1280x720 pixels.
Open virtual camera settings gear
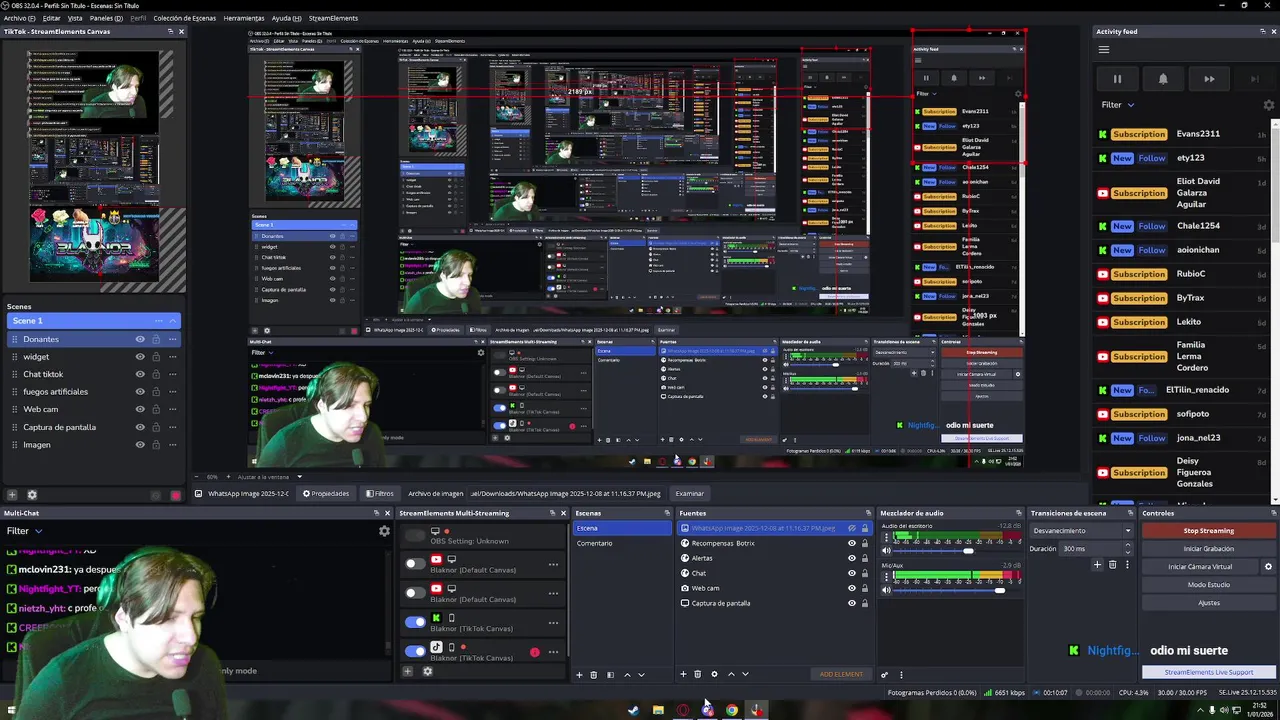[x=1268, y=567]
